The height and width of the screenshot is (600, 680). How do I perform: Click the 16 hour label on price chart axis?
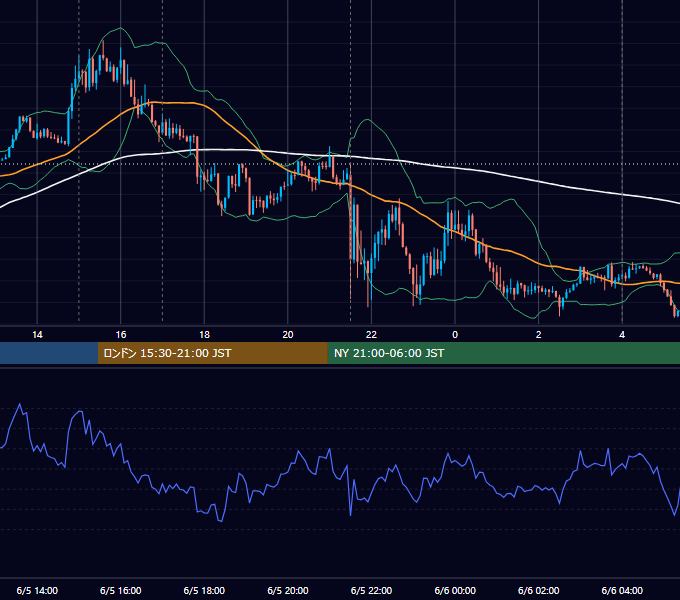click(x=121, y=335)
